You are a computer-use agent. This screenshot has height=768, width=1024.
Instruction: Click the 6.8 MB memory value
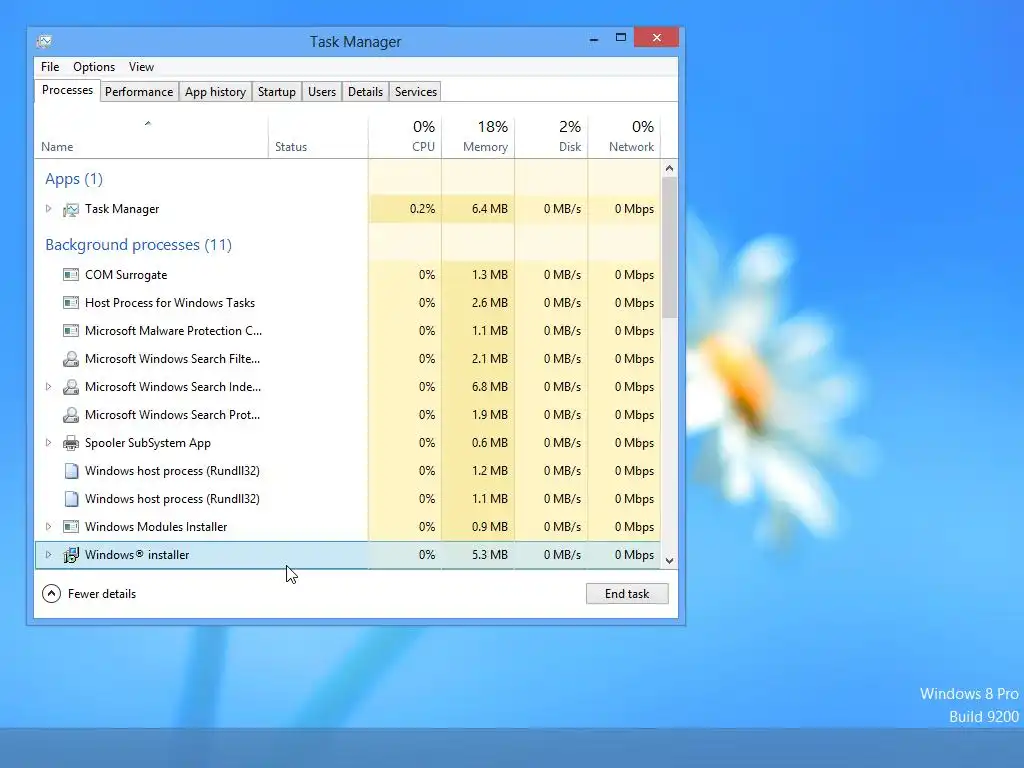pyautogui.click(x=490, y=387)
